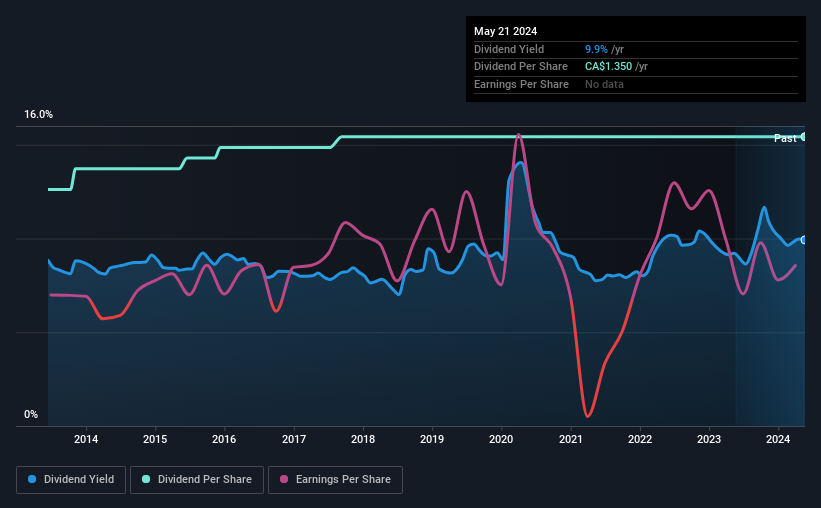
Task: Click the 2014 x-axis label
Action: point(86,439)
